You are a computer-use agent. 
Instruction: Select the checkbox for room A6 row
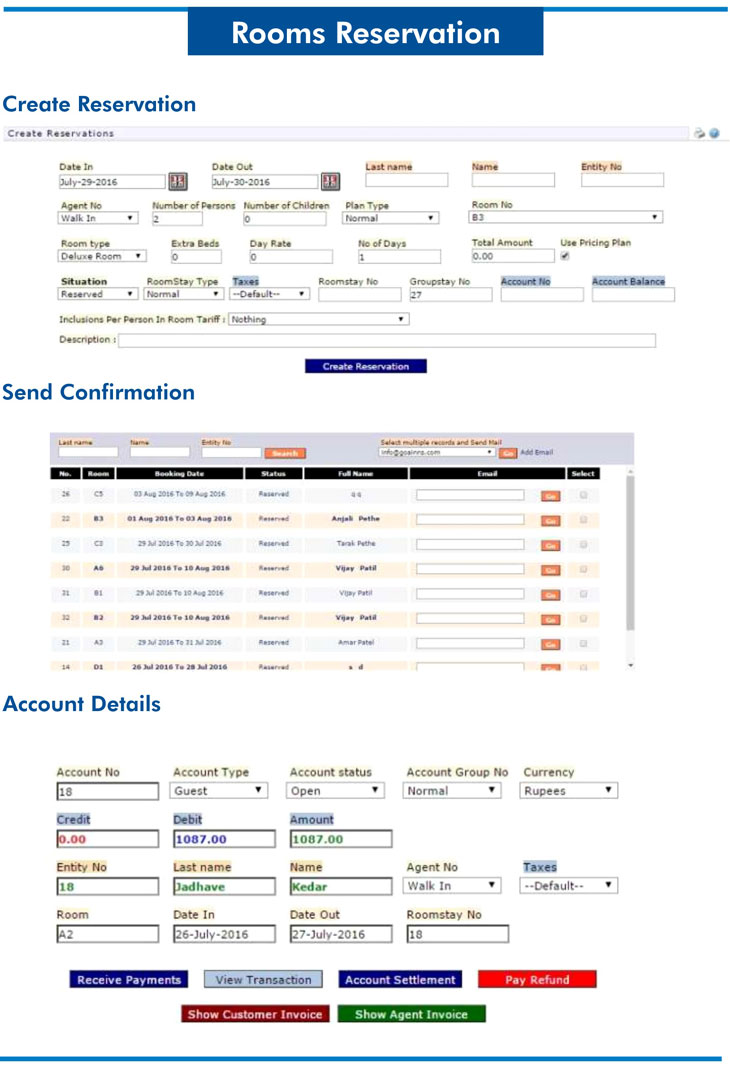click(583, 569)
